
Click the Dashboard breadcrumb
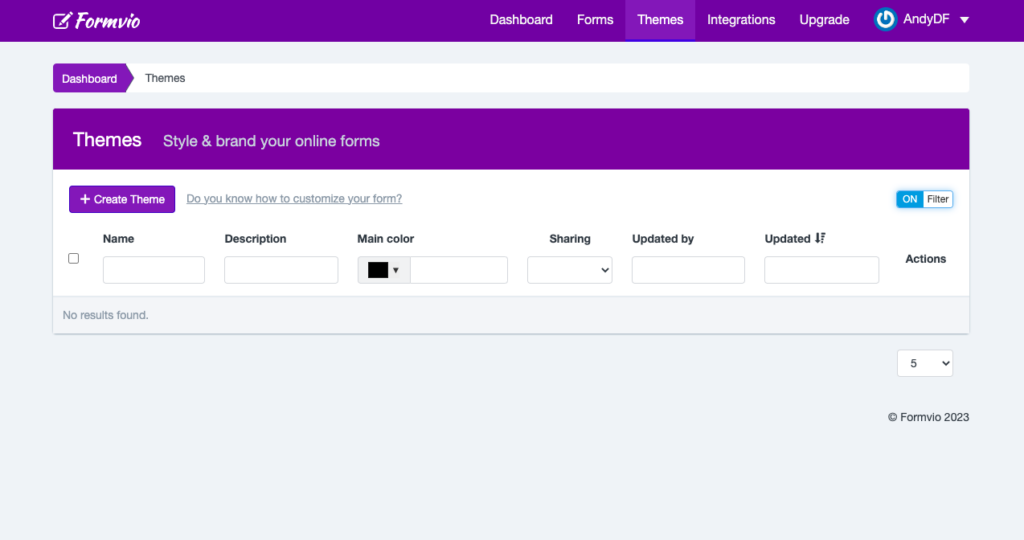[x=89, y=78]
